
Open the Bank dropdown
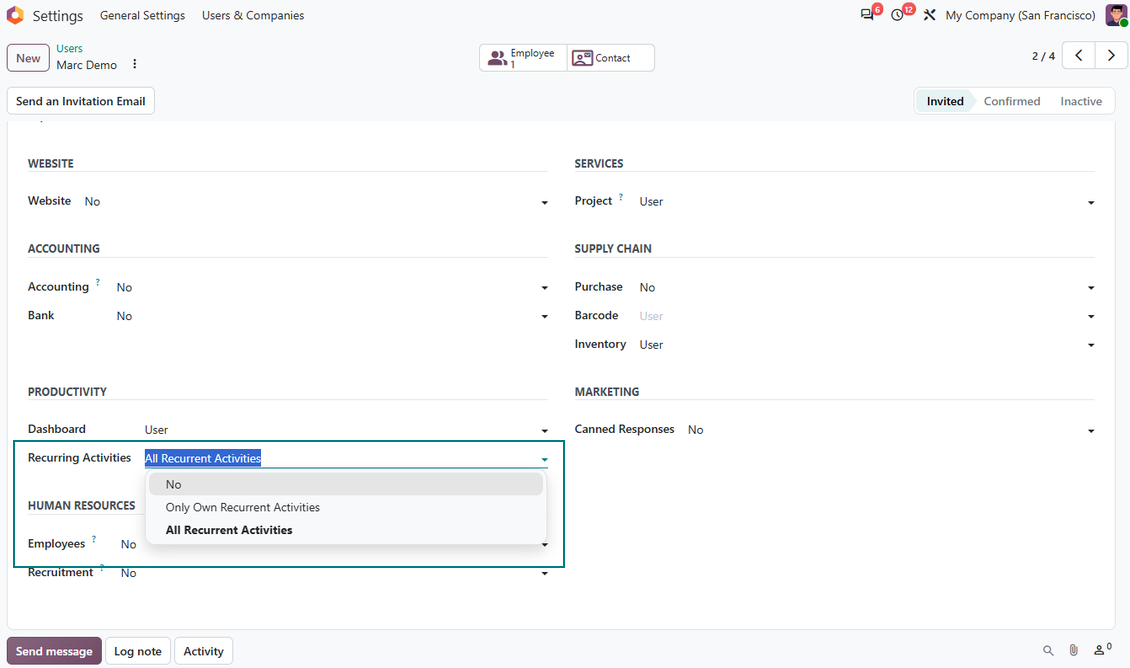click(x=332, y=316)
